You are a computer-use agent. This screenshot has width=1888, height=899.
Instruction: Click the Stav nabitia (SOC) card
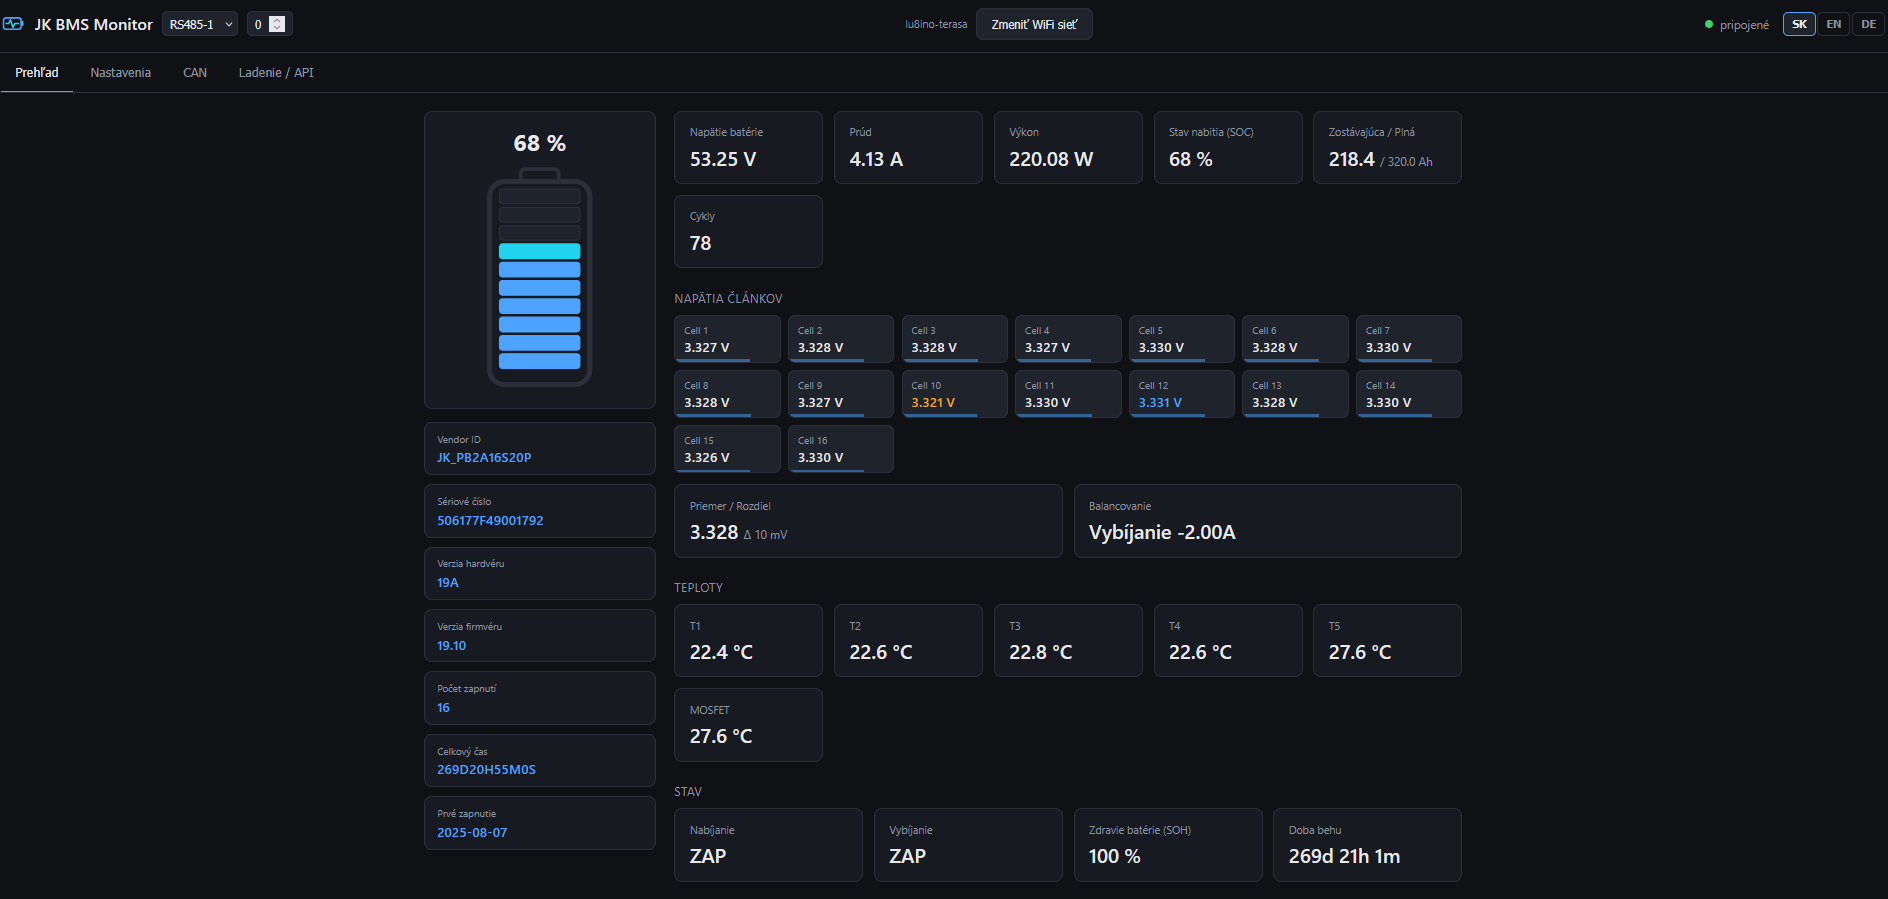(1228, 147)
